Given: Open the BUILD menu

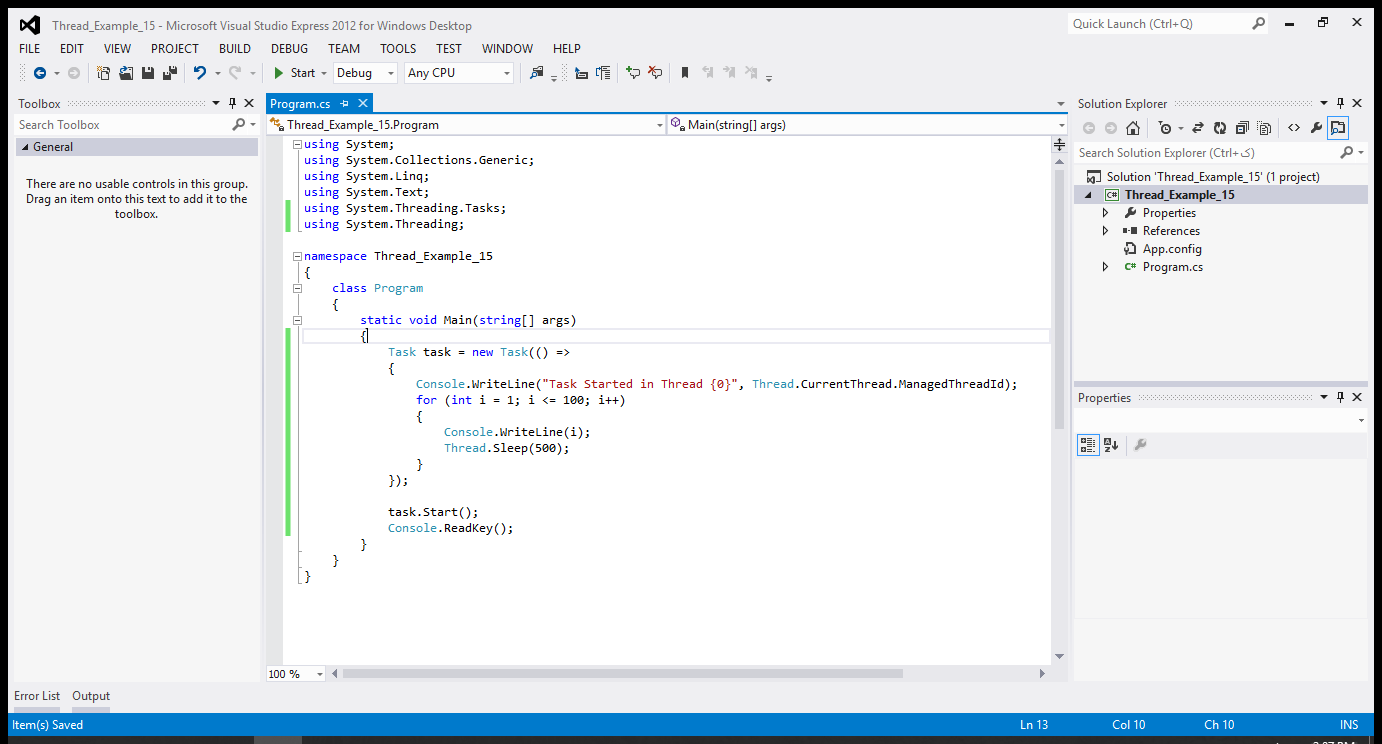Looking at the screenshot, I should click(235, 48).
